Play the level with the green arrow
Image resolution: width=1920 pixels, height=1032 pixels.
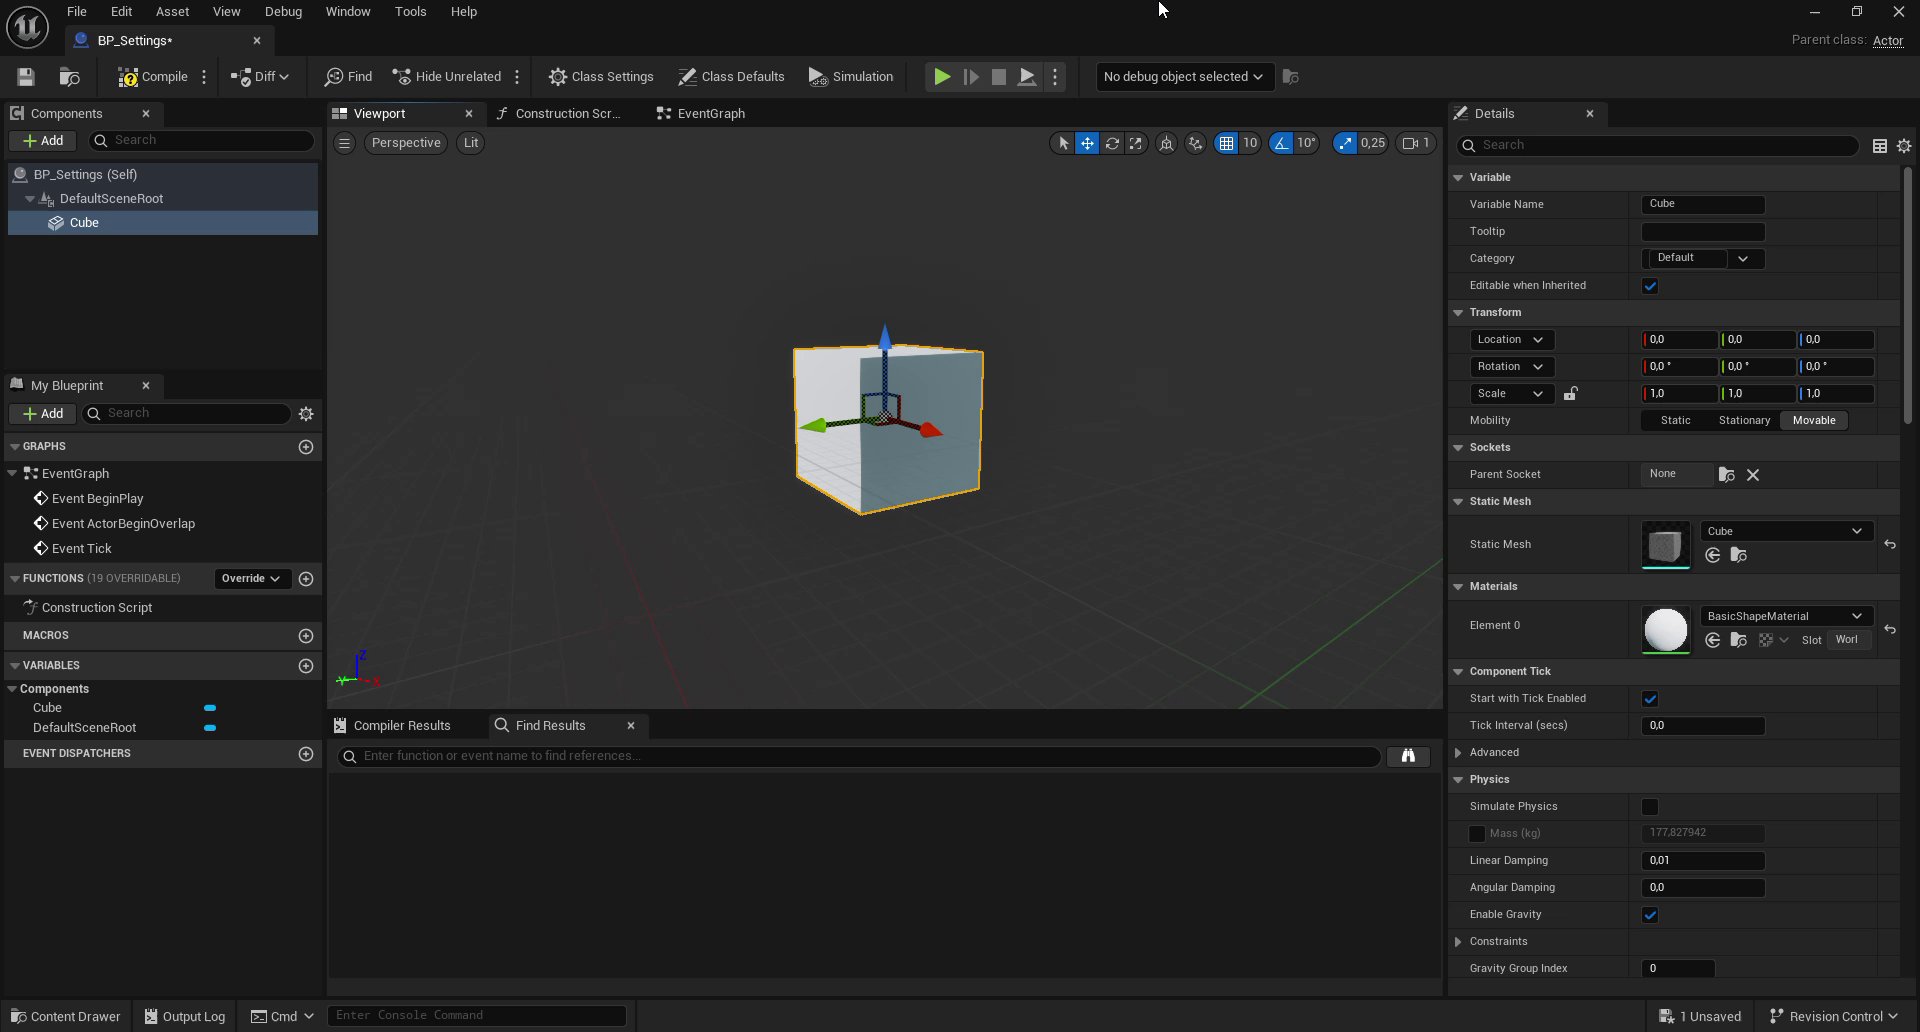pos(942,77)
